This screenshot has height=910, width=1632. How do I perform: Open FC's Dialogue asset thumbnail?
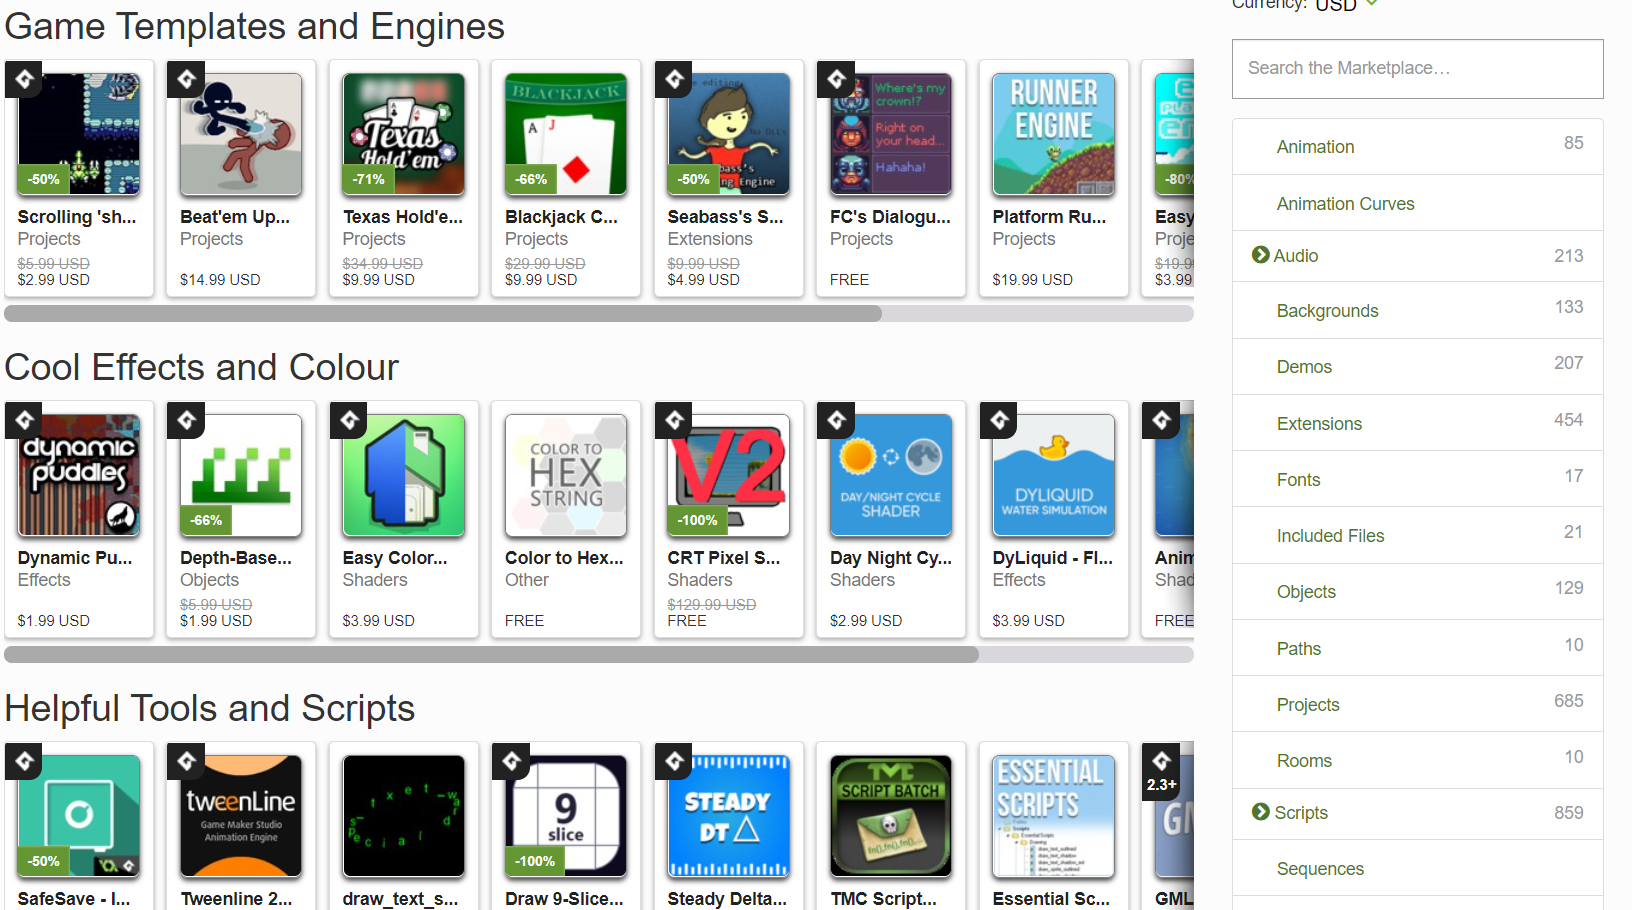(891, 134)
